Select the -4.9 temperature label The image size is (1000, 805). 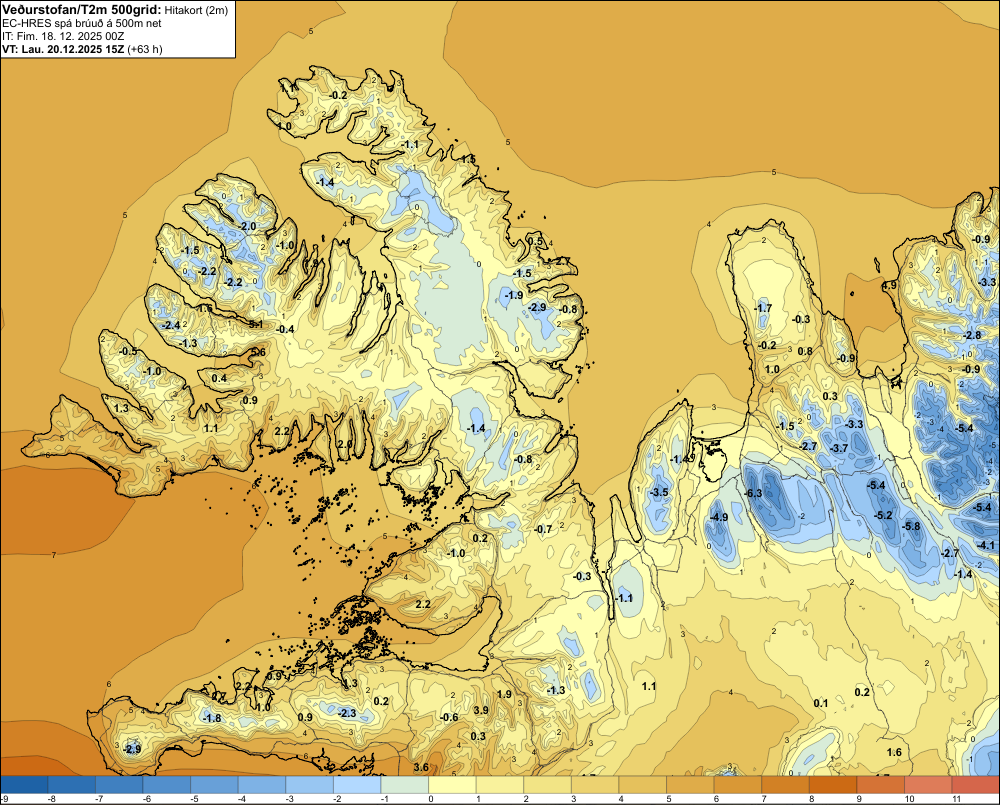719,517
